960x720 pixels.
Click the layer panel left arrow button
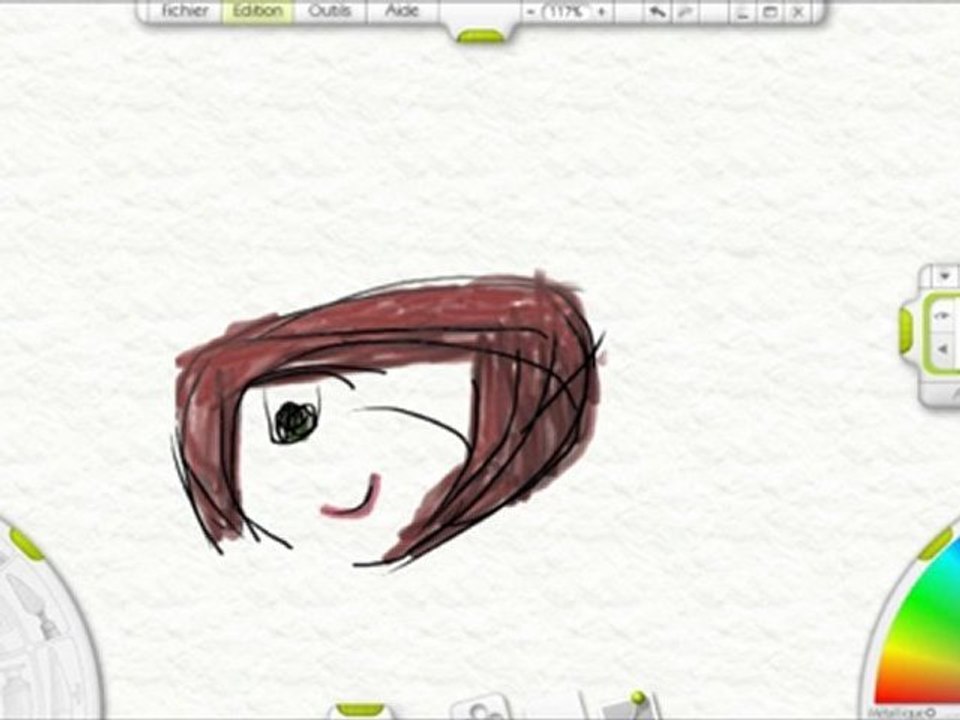(x=943, y=350)
